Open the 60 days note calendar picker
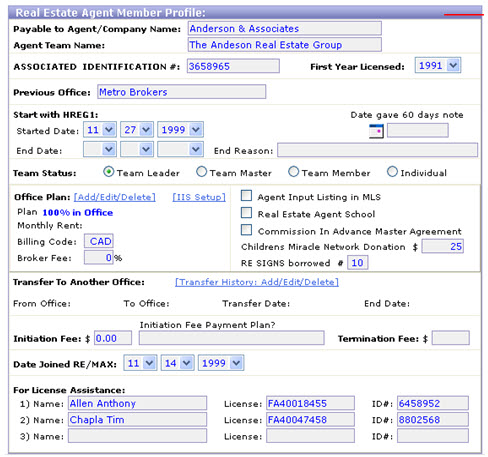This screenshot has width=488, height=457. [x=376, y=131]
